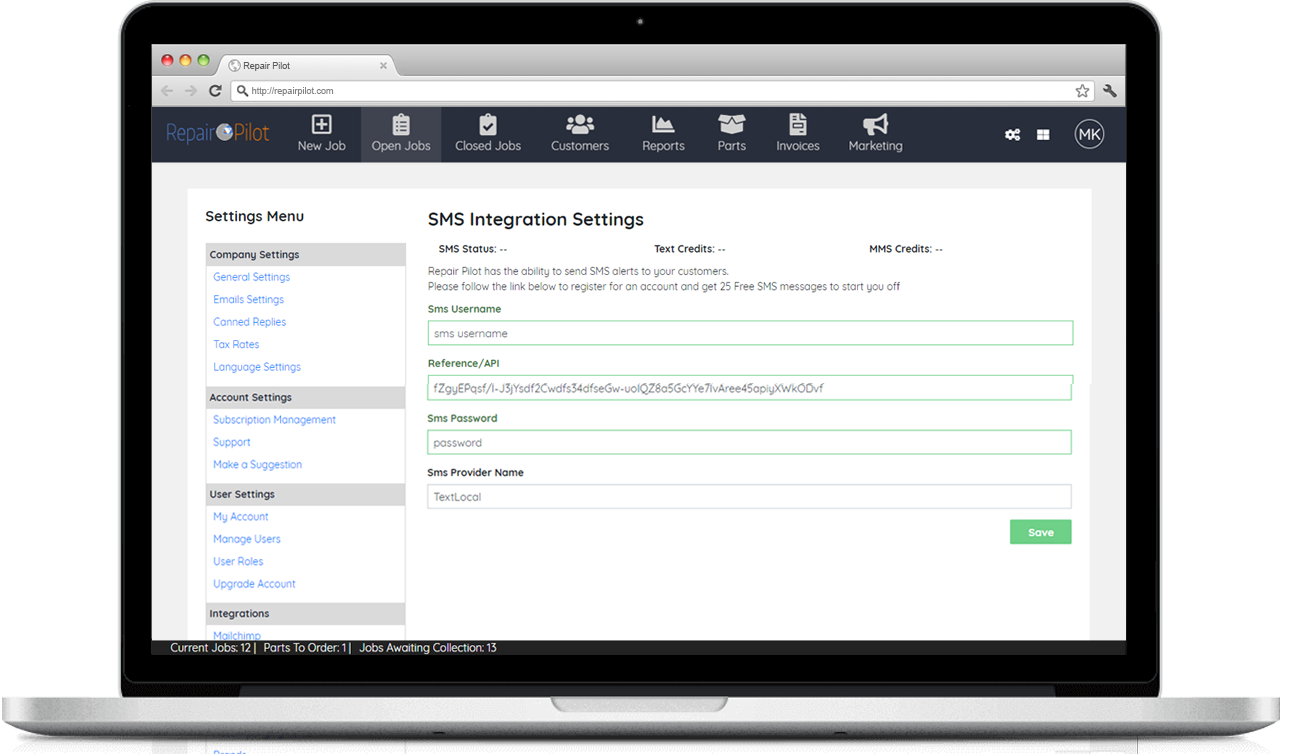Open the Customers section
The width and height of the screenshot is (1308, 754).
point(580,134)
